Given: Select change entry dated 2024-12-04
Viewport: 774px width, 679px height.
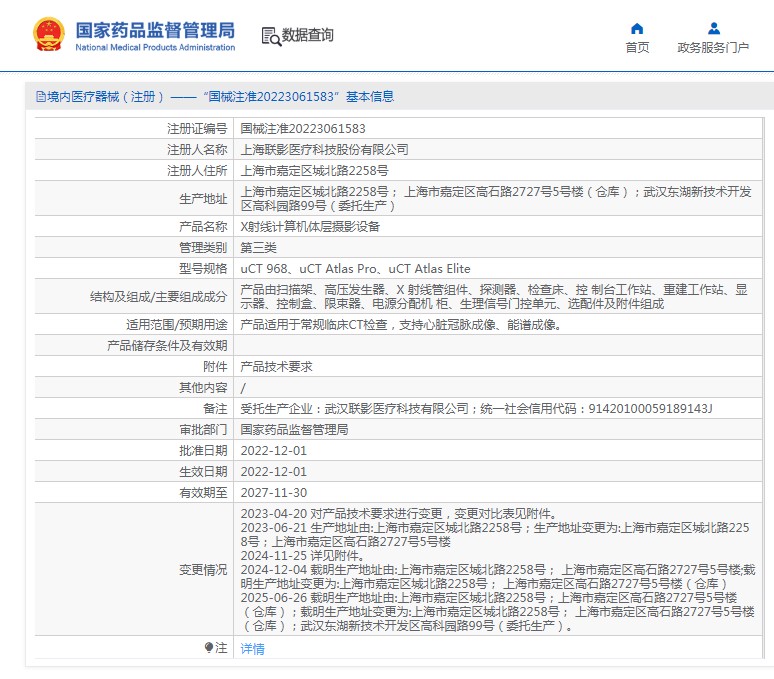Looking at the screenshot, I should [x=498, y=576].
